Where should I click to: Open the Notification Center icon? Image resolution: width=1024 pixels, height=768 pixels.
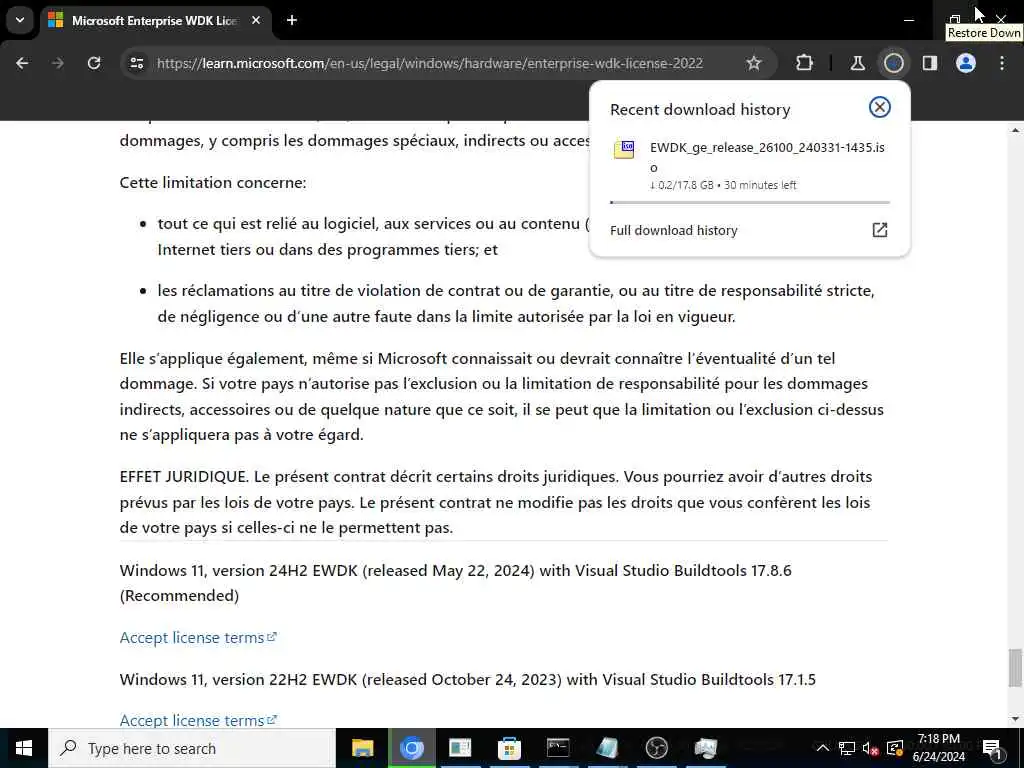coord(992,748)
